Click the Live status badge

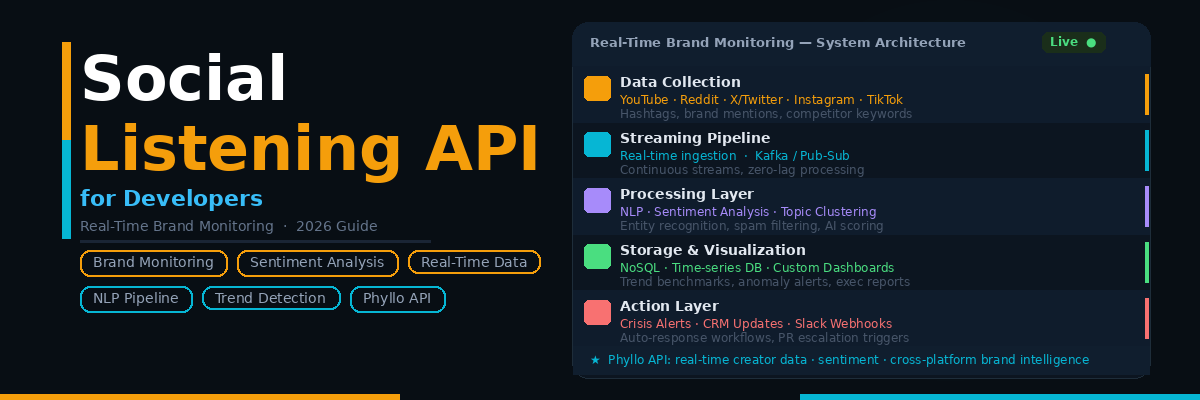click(1073, 42)
